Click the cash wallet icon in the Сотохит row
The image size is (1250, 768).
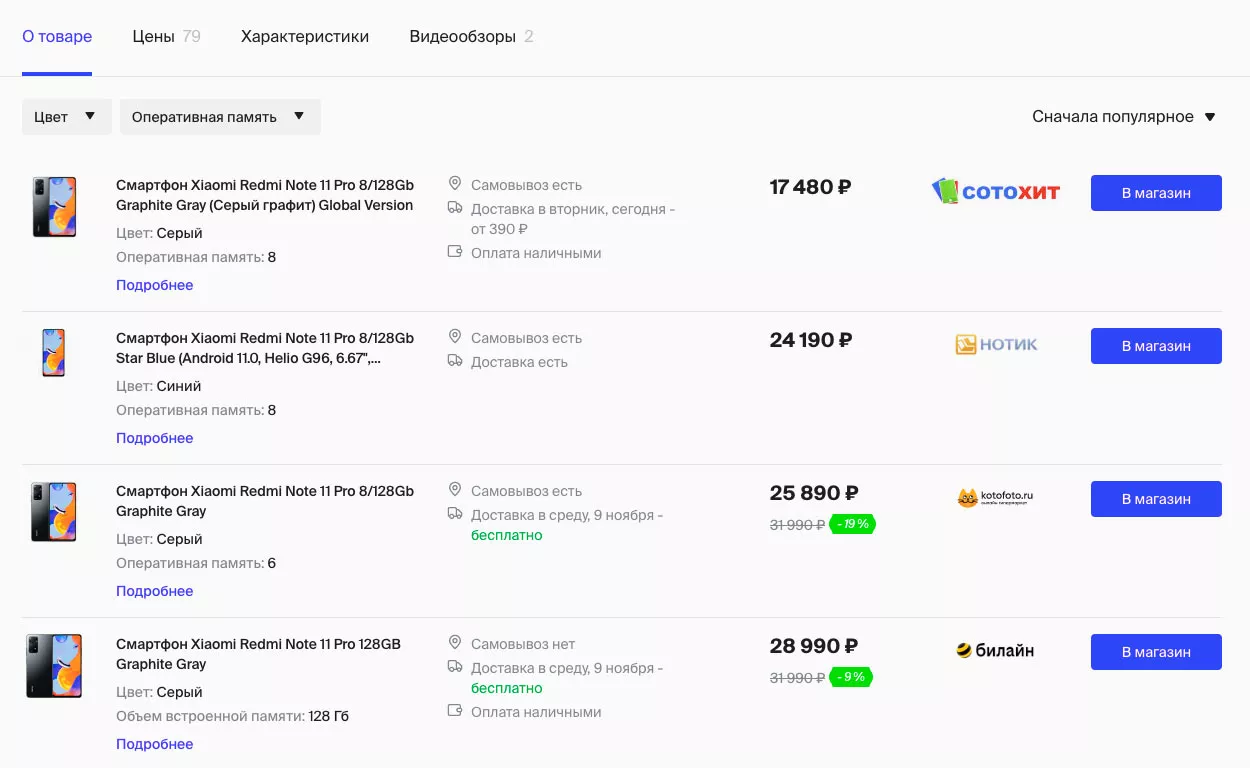(x=455, y=252)
